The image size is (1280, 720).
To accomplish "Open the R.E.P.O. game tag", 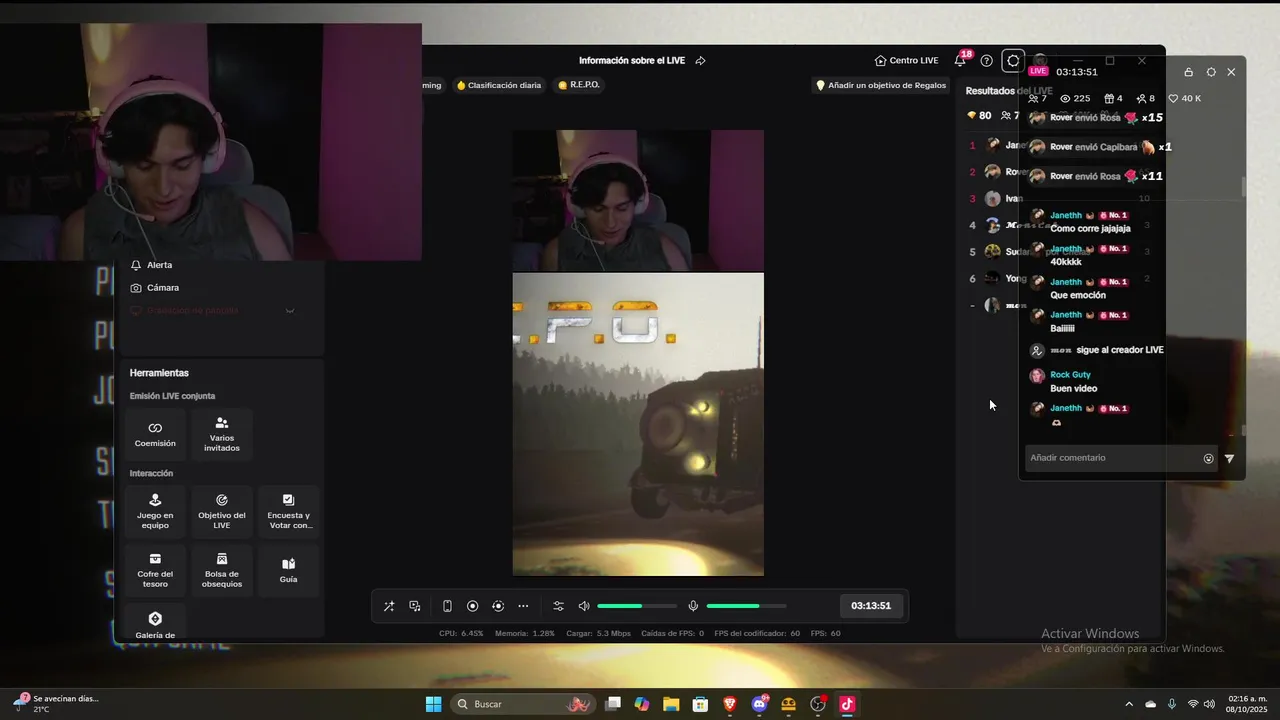I will 579,85.
